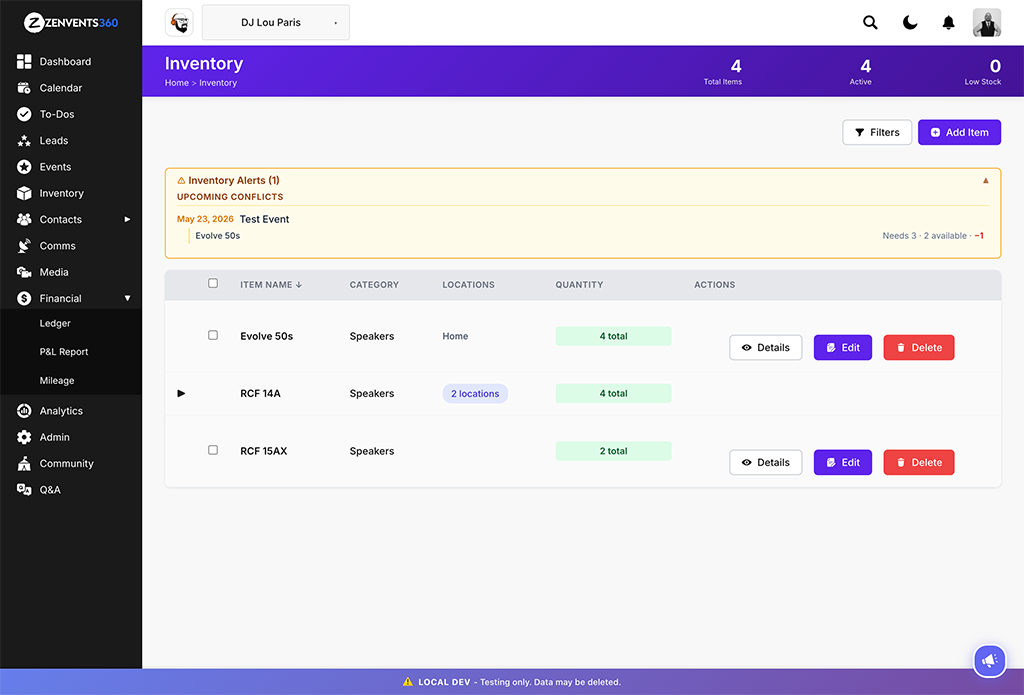The width and height of the screenshot is (1024, 695).
Task: Open the Financial dollar icon
Action: click(x=24, y=299)
